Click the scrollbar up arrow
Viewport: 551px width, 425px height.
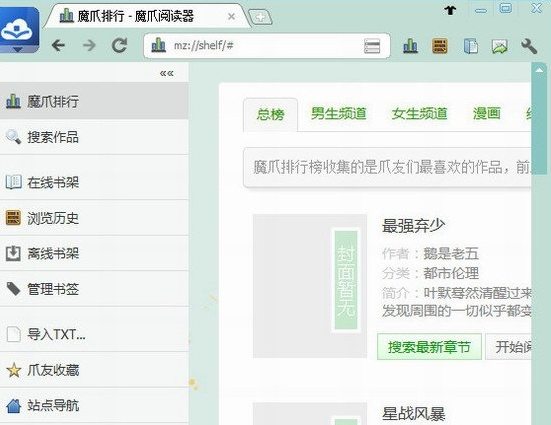[x=539, y=70]
